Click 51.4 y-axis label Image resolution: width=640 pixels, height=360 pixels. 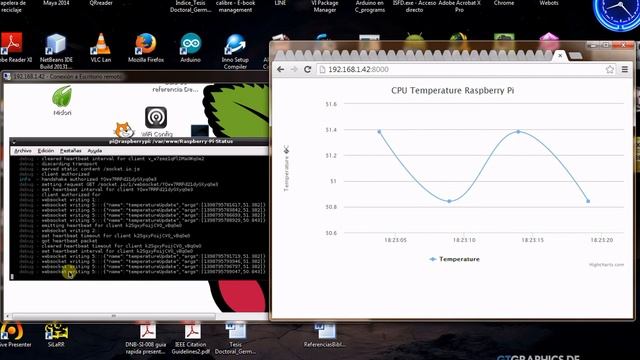[331, 130]
